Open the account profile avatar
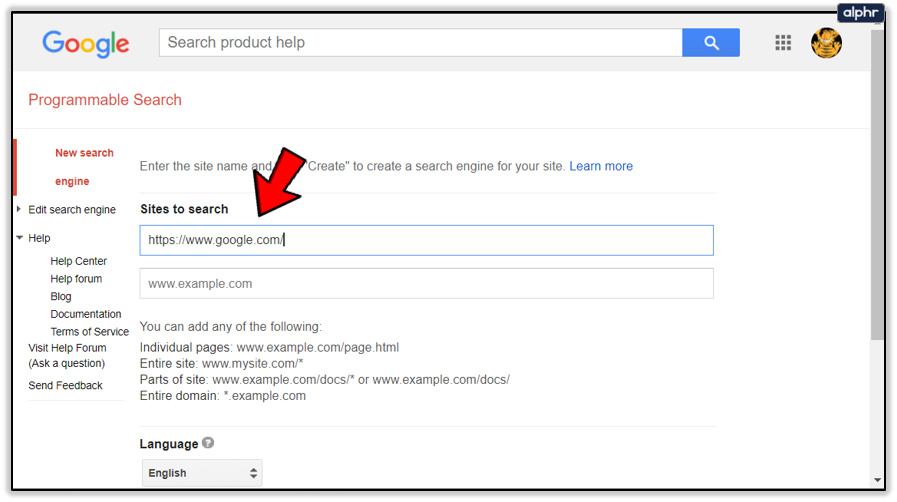897x502 pixels. coord(826,42)
